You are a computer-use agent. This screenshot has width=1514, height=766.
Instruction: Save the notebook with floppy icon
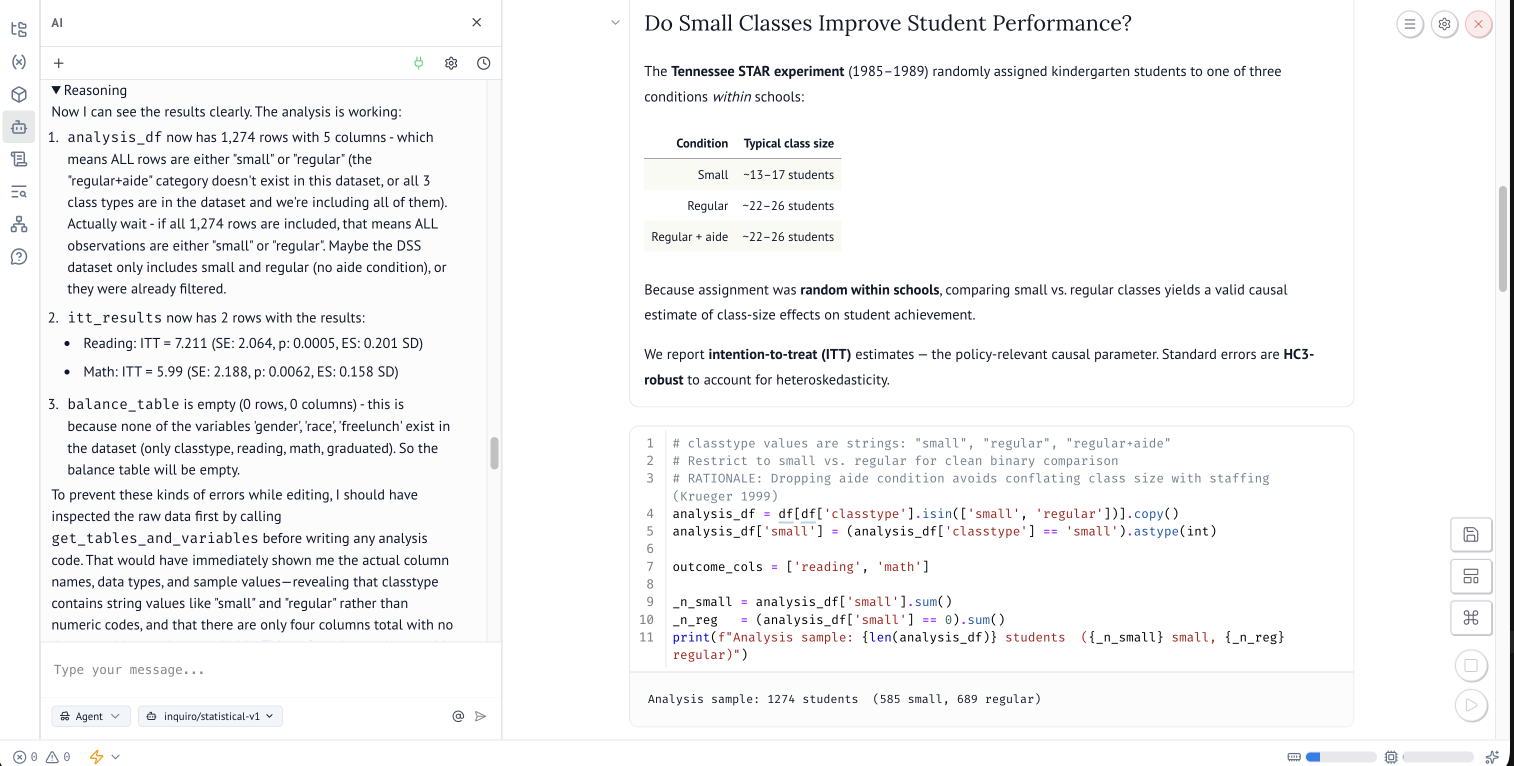pyautogui.click(x=1471, y=535)
